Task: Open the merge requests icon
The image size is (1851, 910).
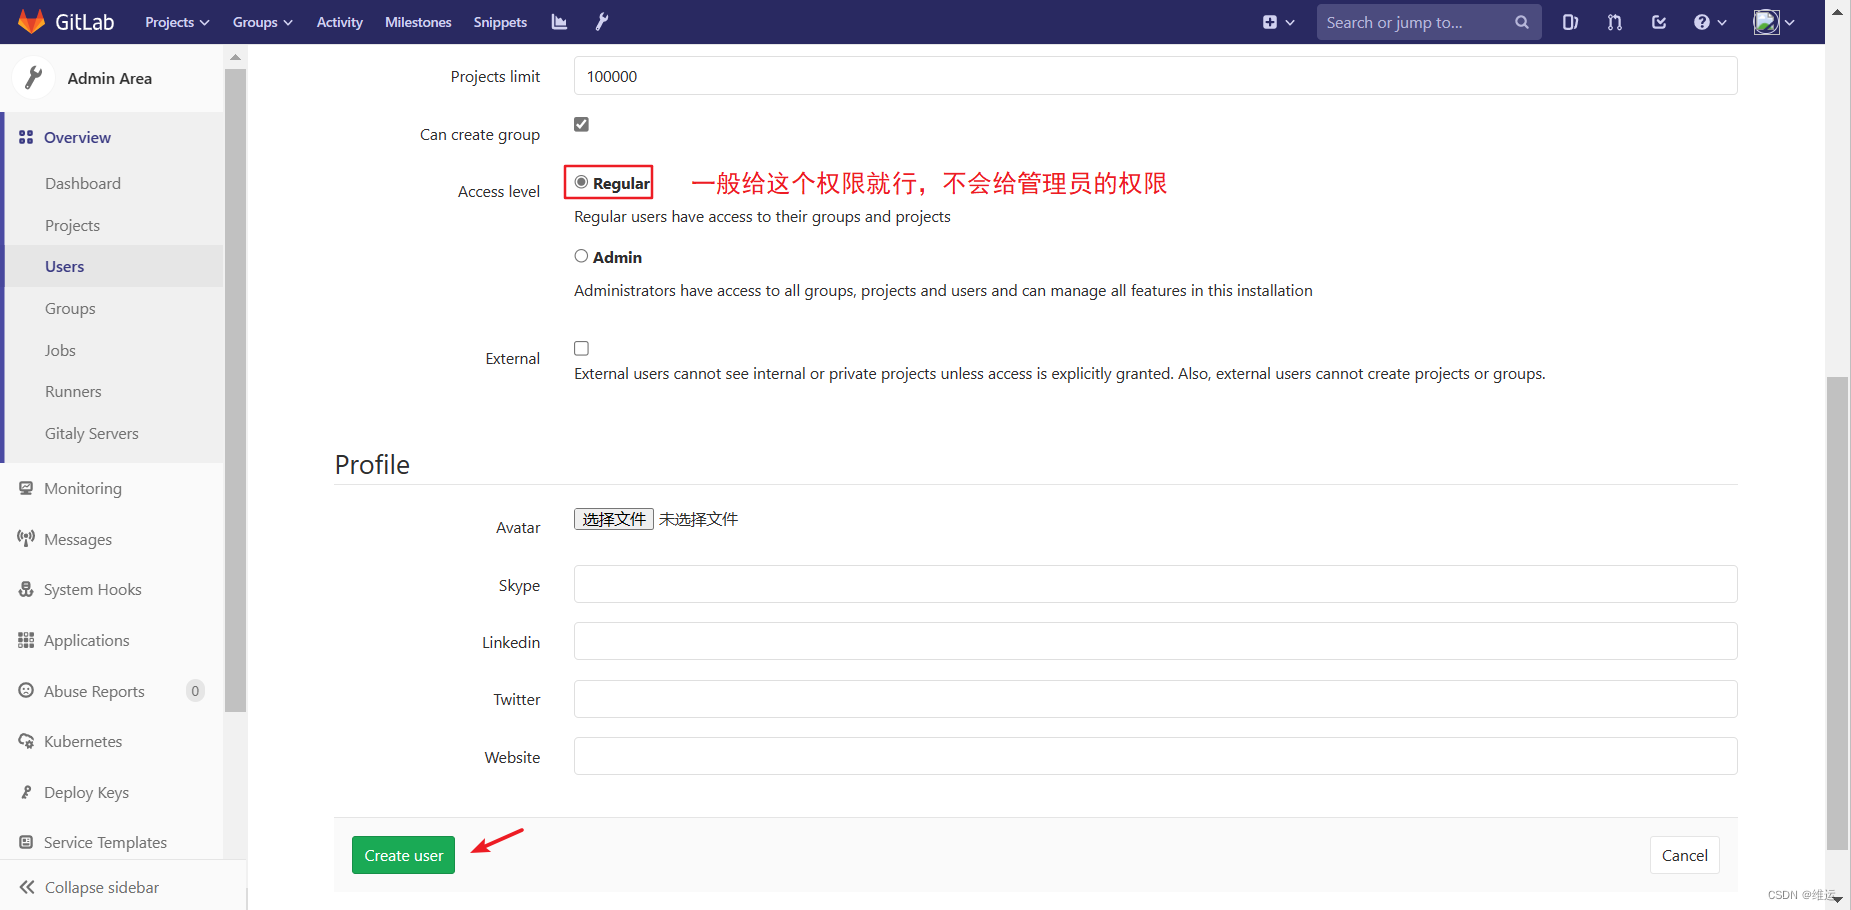Action: click(1615, 22)
